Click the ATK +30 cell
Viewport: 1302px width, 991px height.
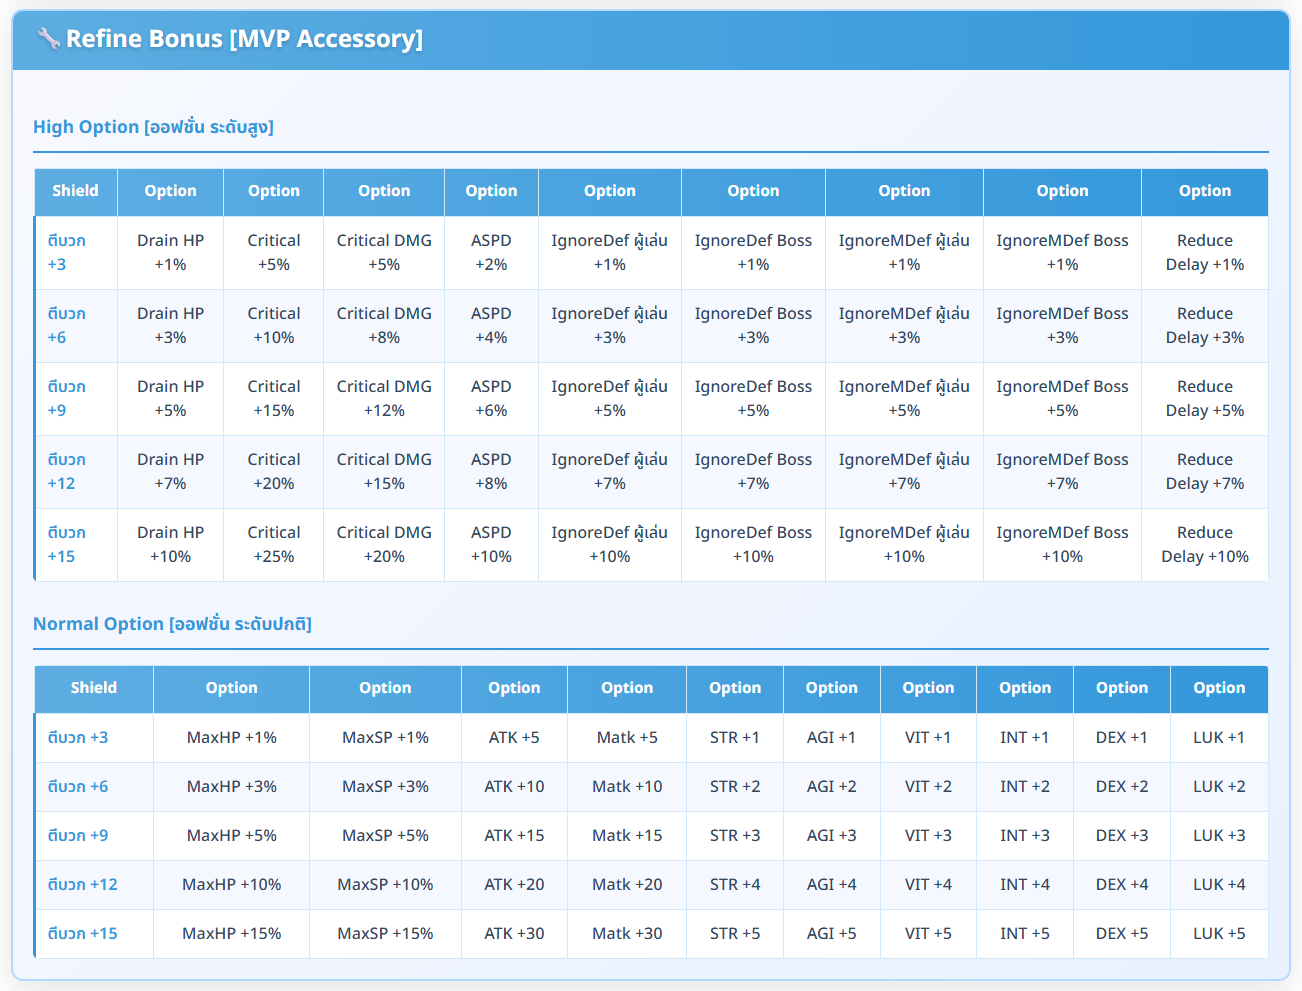pyautogui.click(x=514, y=933)
